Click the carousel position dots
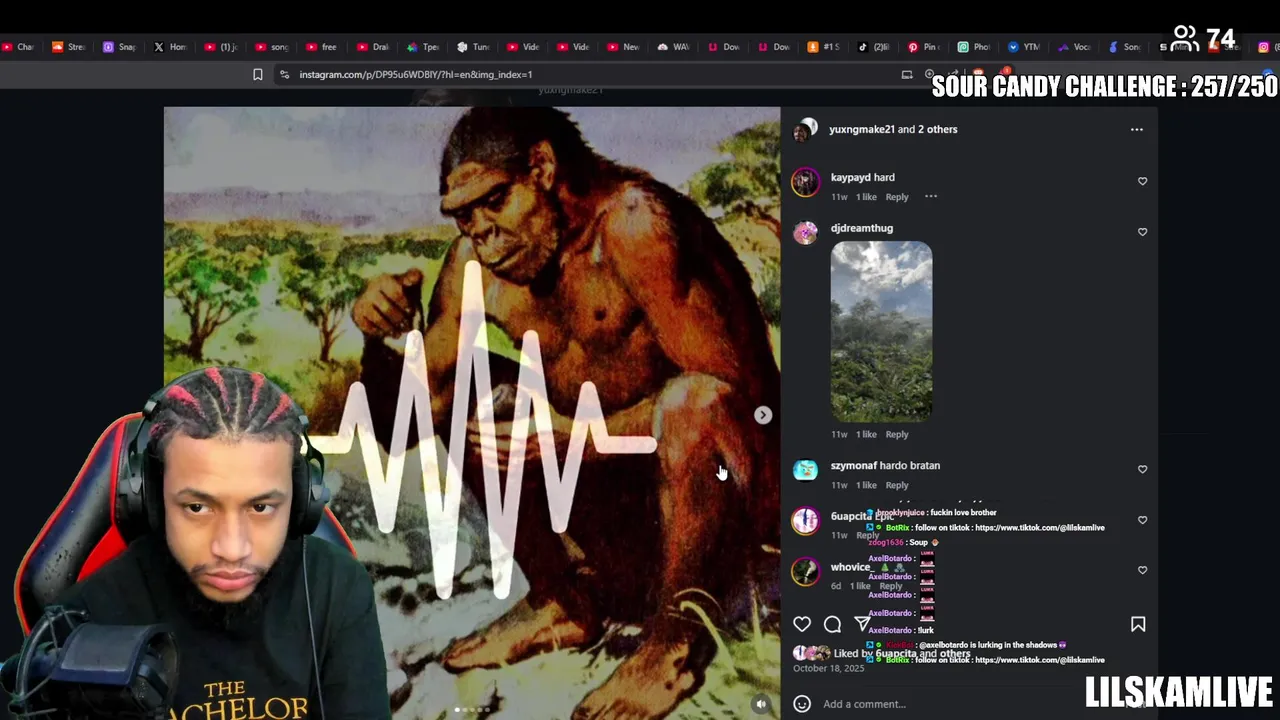 pos(472,710)
